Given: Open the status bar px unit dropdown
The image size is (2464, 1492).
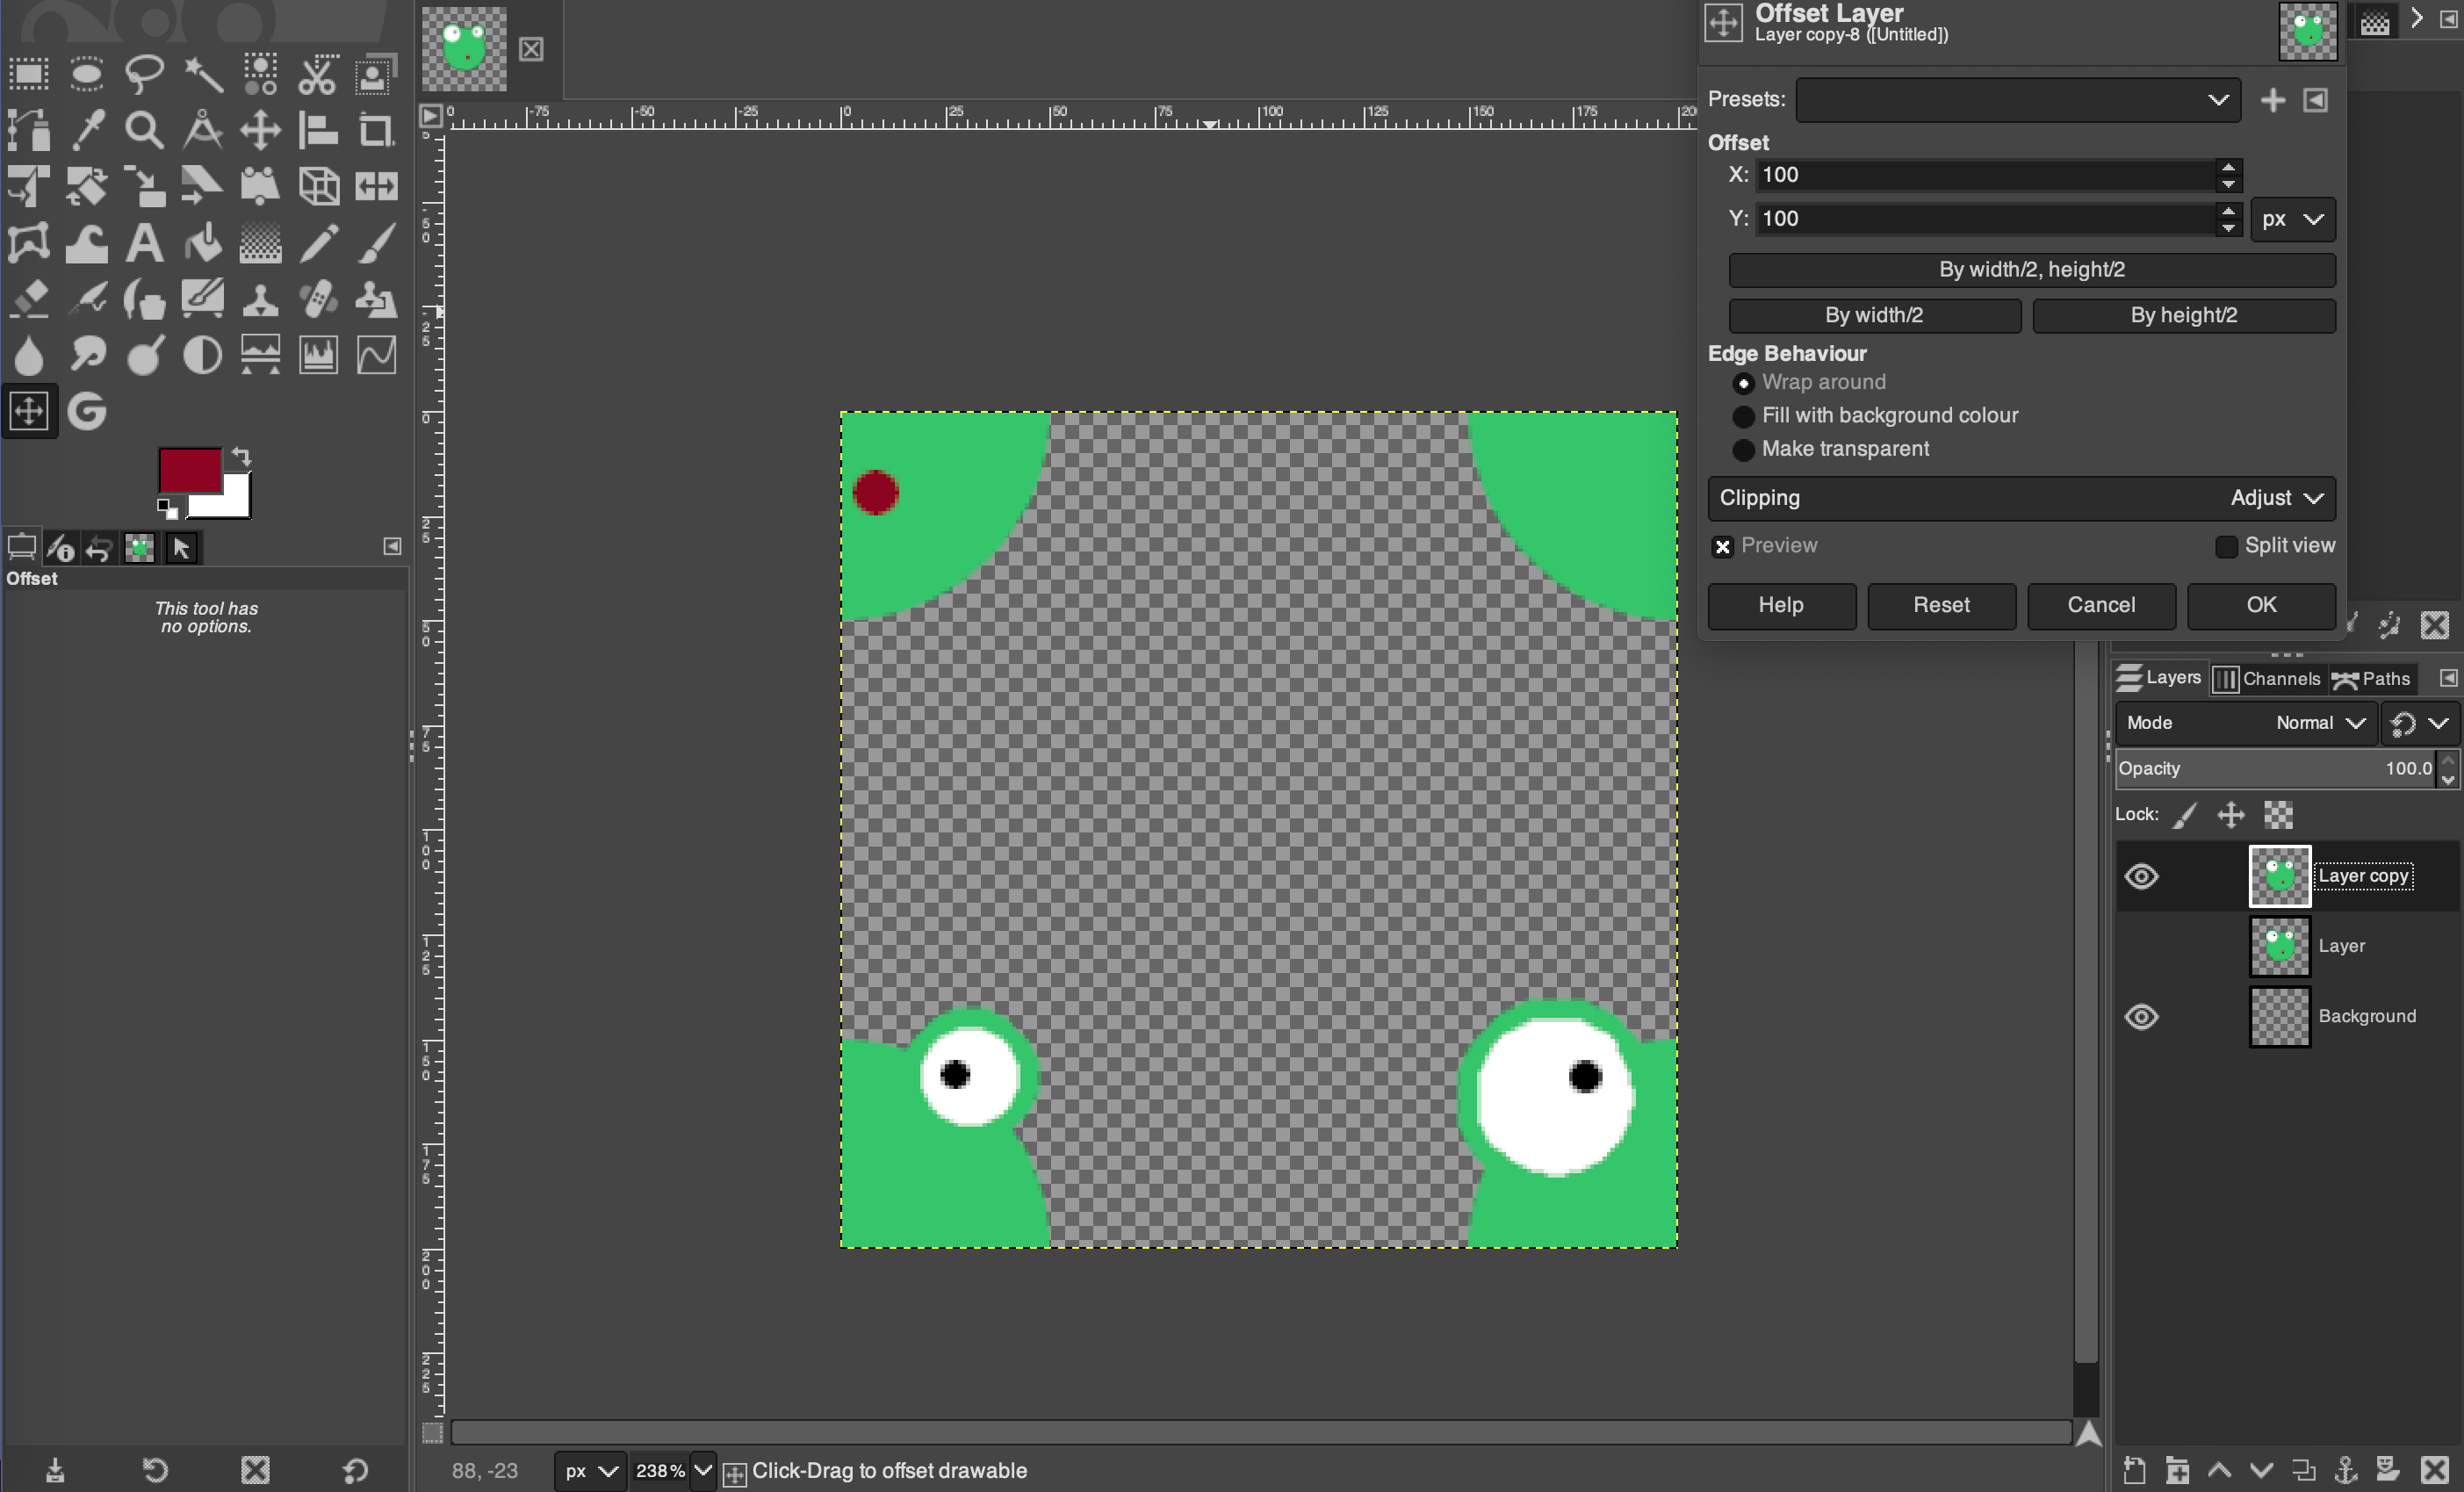Looking at the screenshot, I should (590, 1471).
